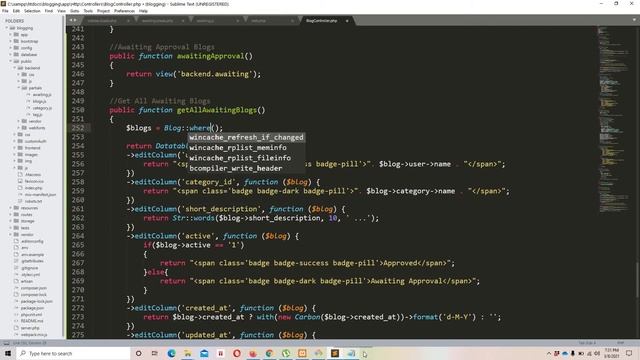
Task: Expand the database folder arrow
Action: click(11, 54)
